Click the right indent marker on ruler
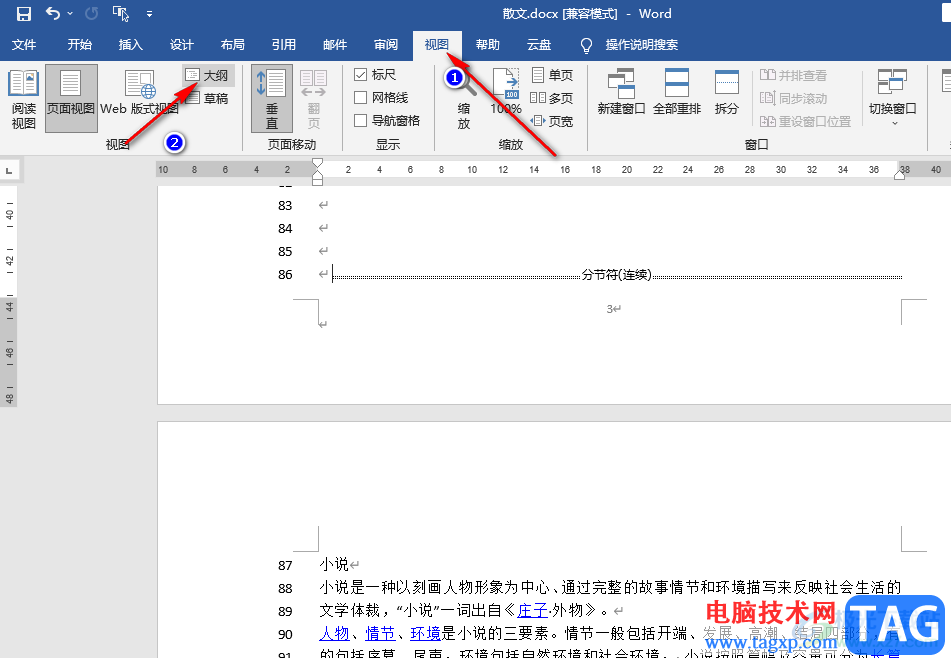 [x=900, y=175]
